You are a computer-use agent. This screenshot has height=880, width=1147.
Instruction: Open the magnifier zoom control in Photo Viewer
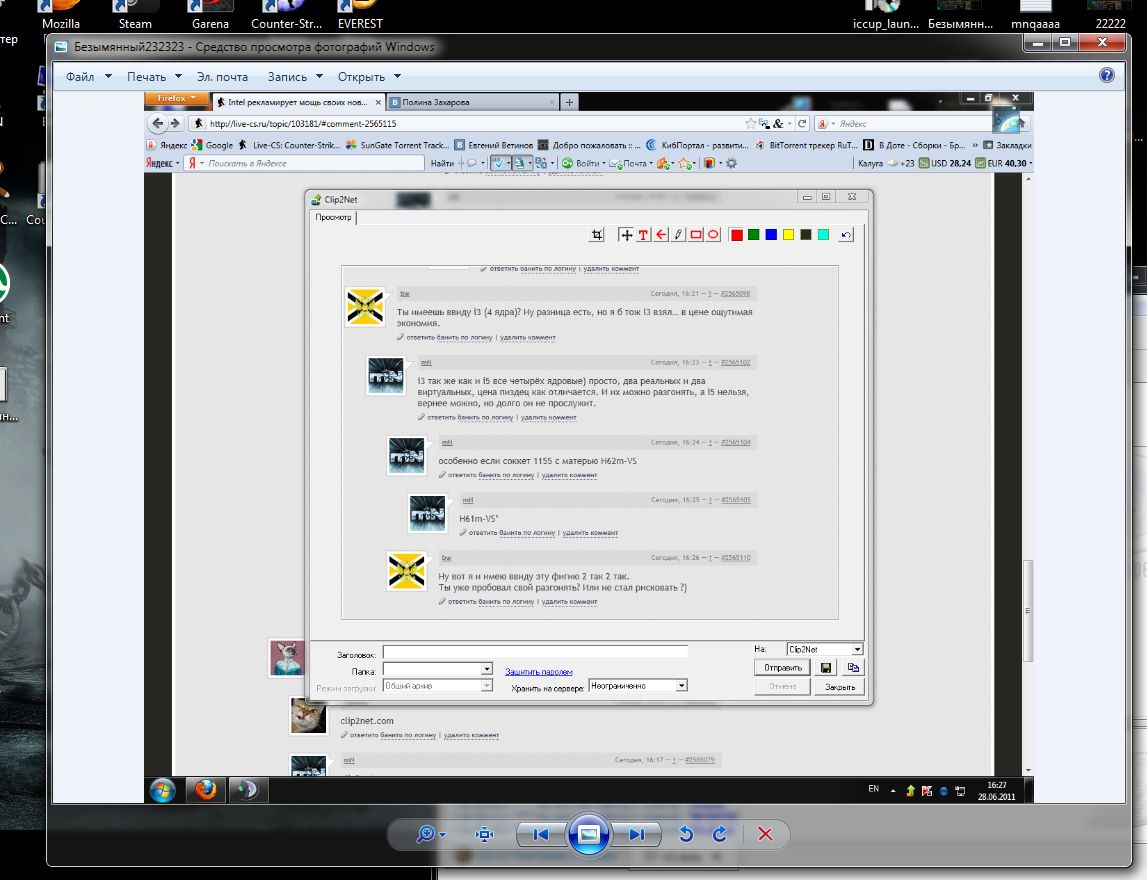pos(430,834)
